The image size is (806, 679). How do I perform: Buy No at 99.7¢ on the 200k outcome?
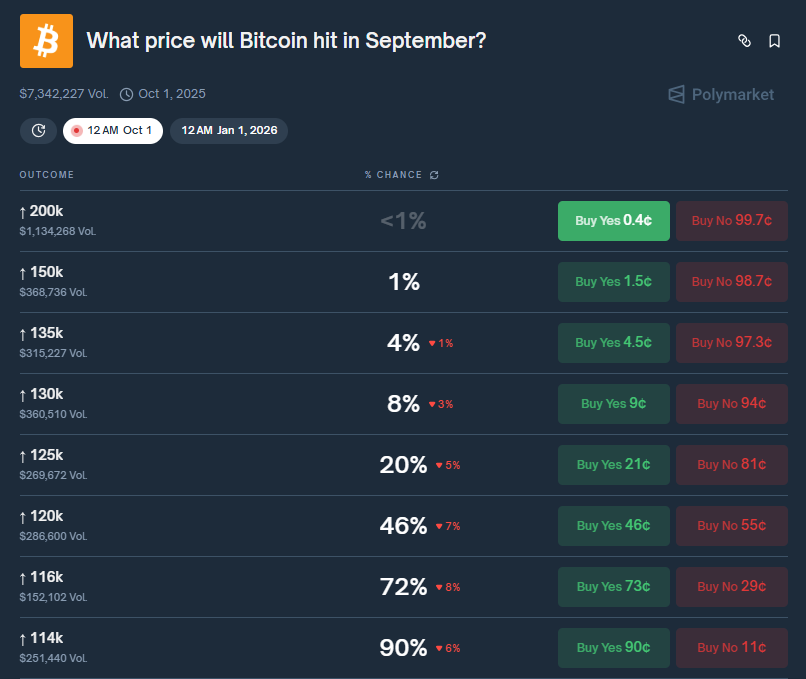pyautogui.click(x=731, y=220)
